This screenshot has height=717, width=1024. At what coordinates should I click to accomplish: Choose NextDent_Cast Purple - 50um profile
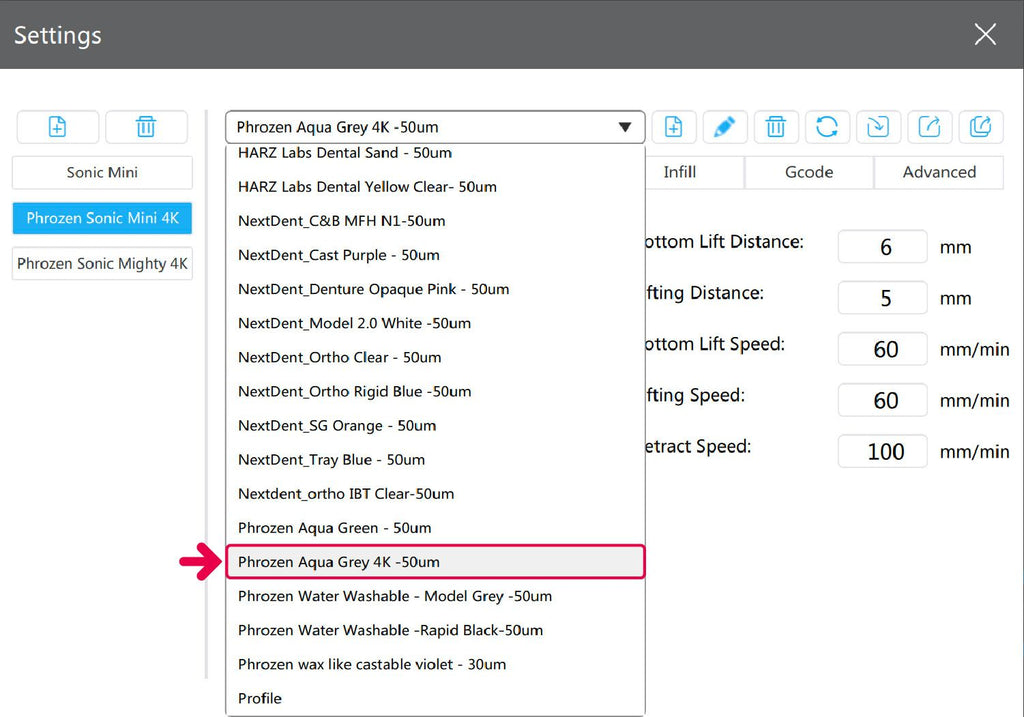[x=435, y=255]
